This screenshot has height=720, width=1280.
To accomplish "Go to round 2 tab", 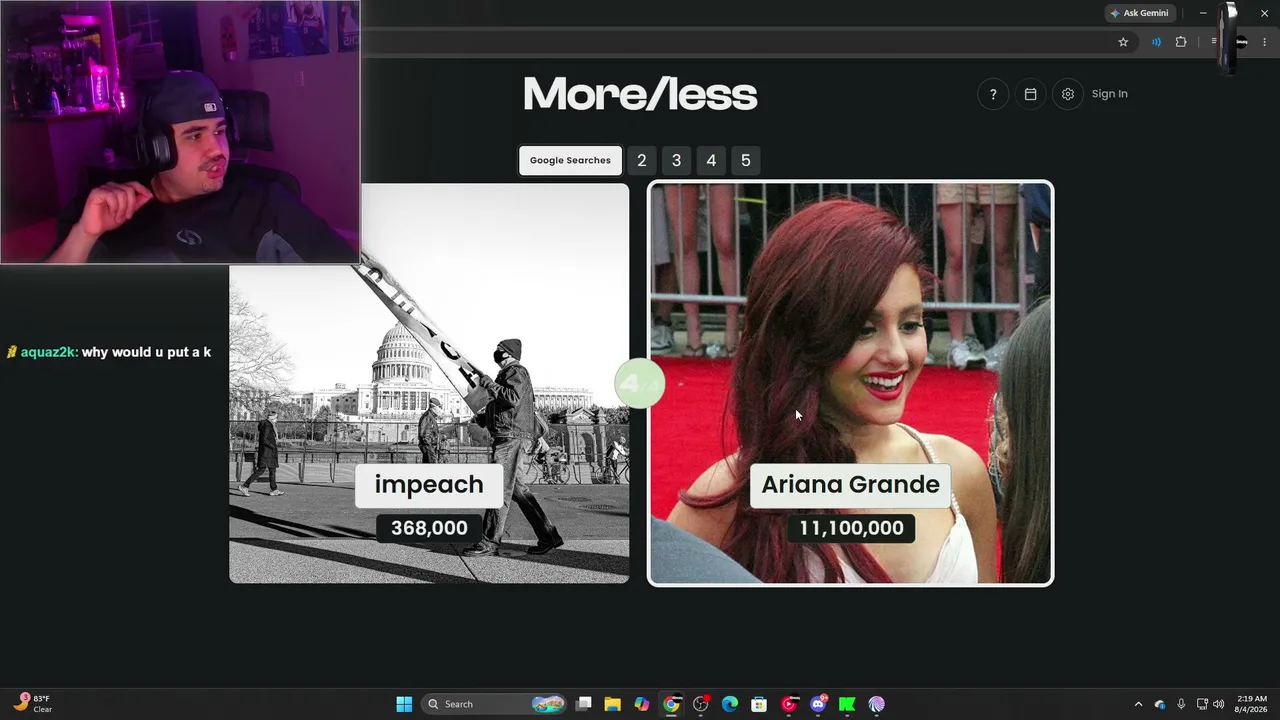I will point(642,160).
